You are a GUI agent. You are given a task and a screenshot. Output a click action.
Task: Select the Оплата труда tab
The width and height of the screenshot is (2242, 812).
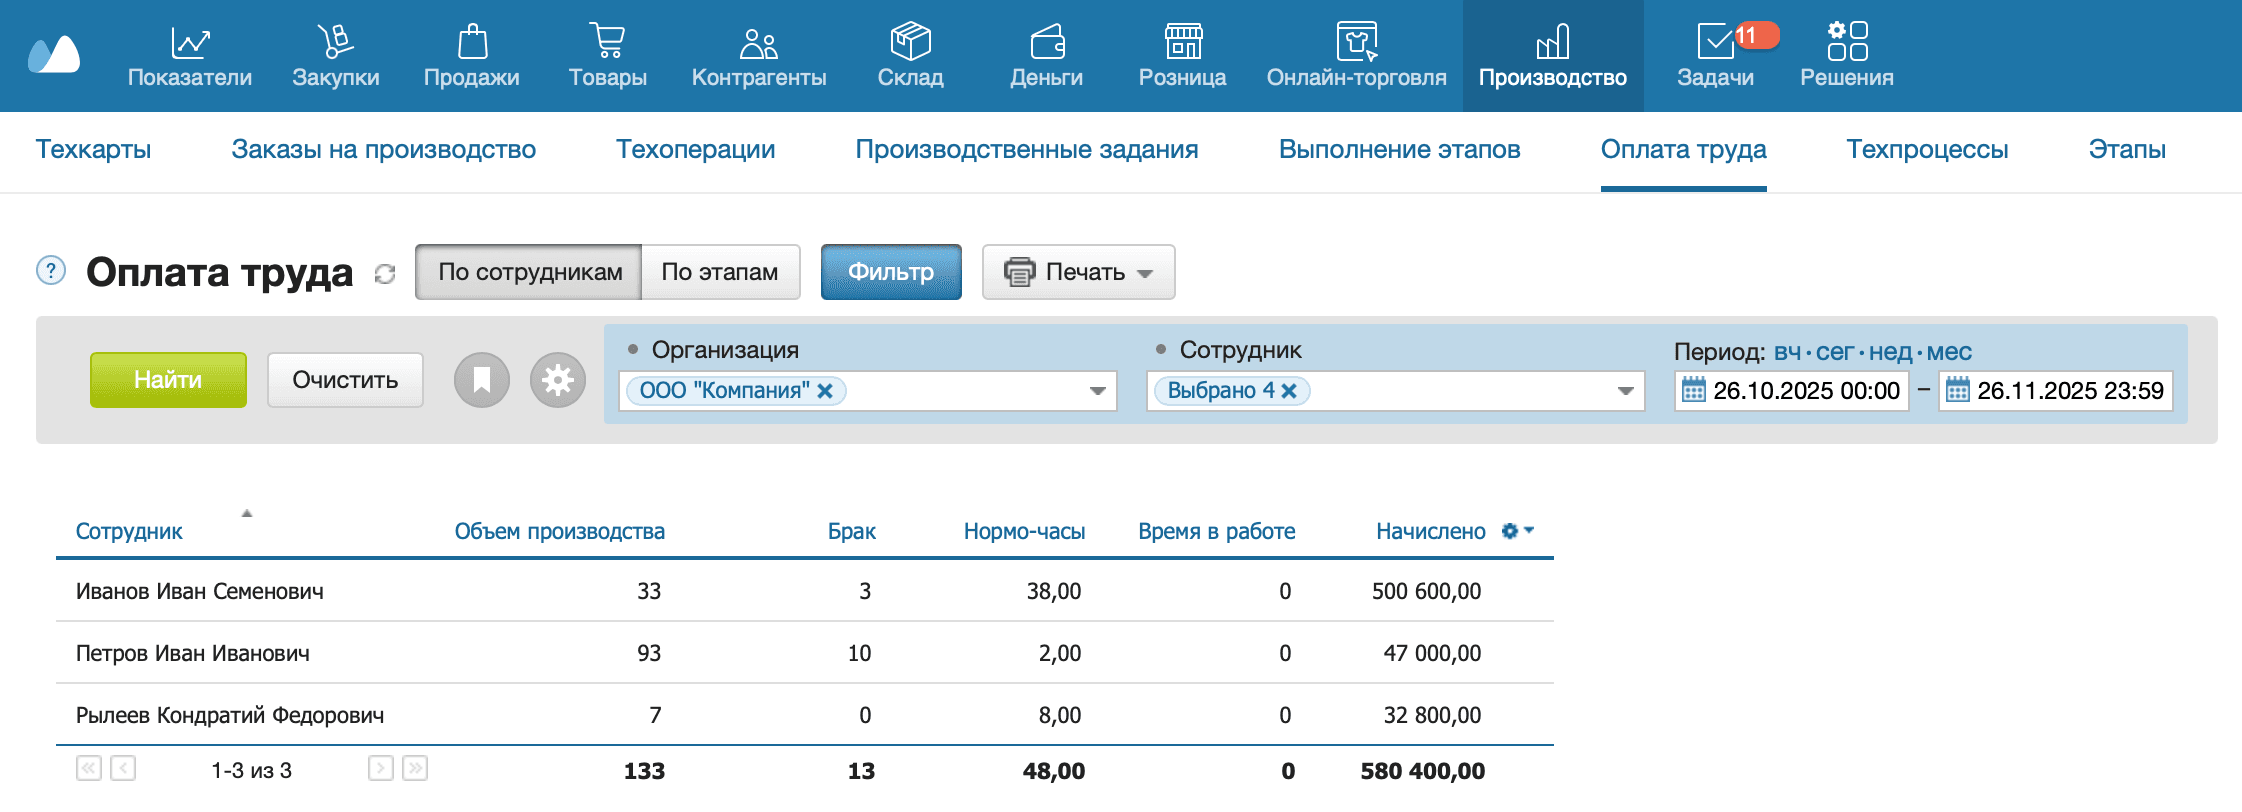point(1684,150)
